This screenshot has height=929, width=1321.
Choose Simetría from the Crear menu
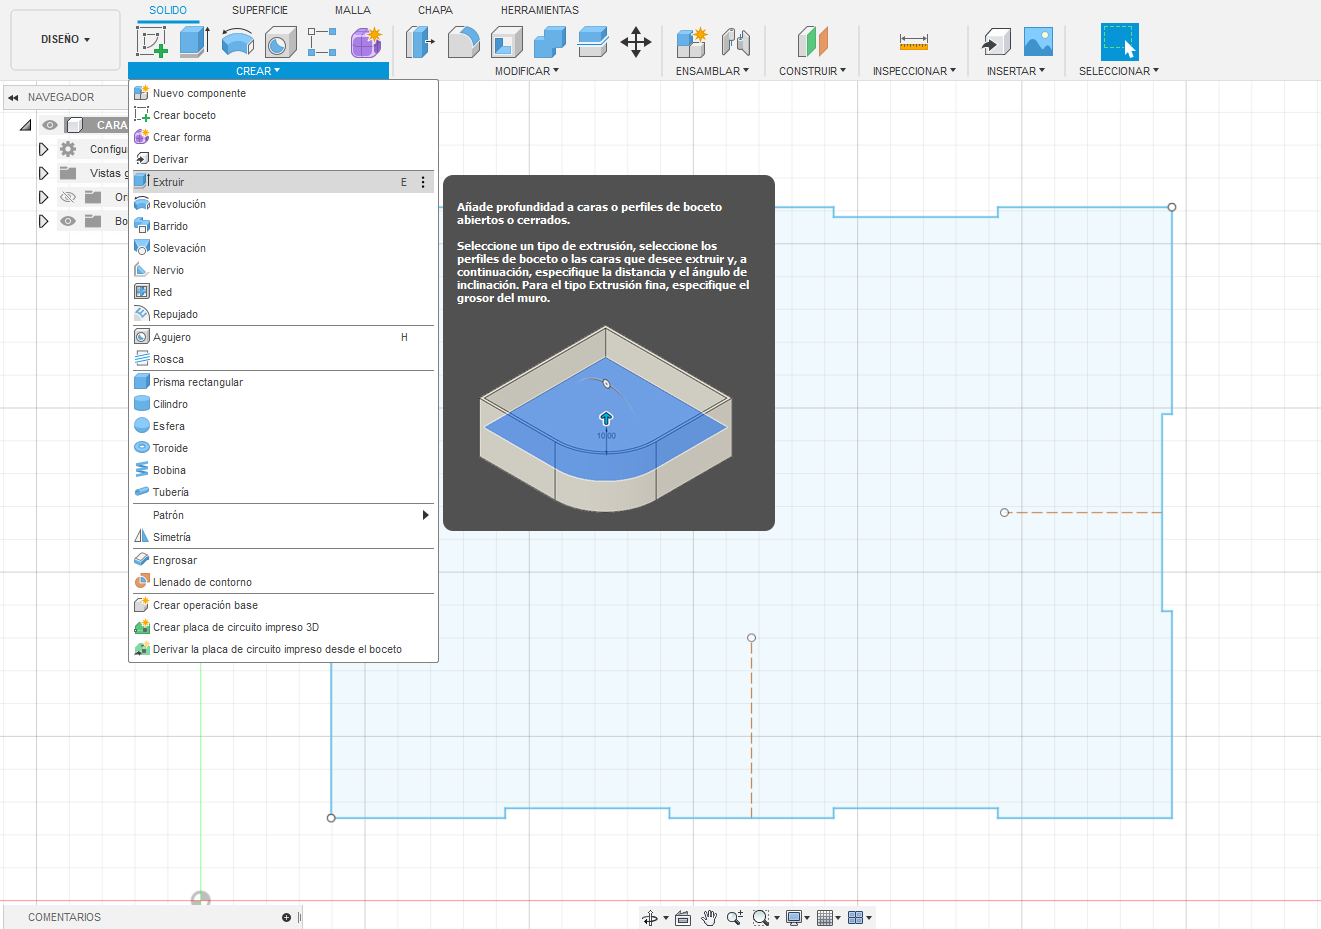(x=284, y=537)
